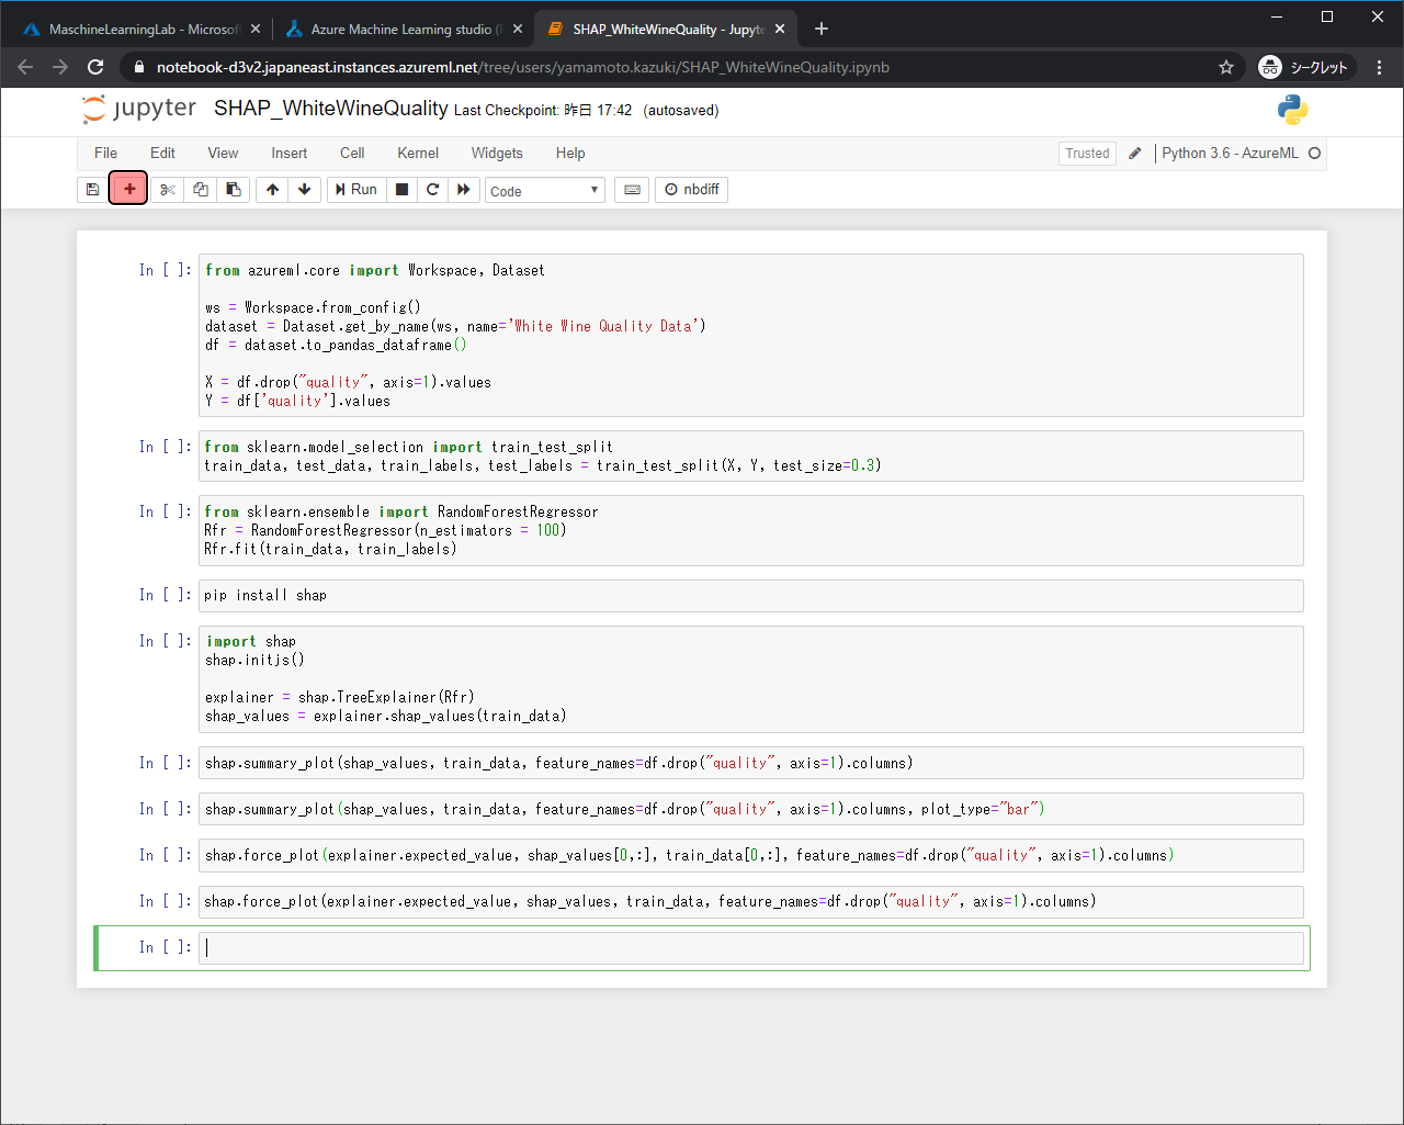Open the Widgets menu
This screenshot has width=1404, height=1125.
[496, 153]
